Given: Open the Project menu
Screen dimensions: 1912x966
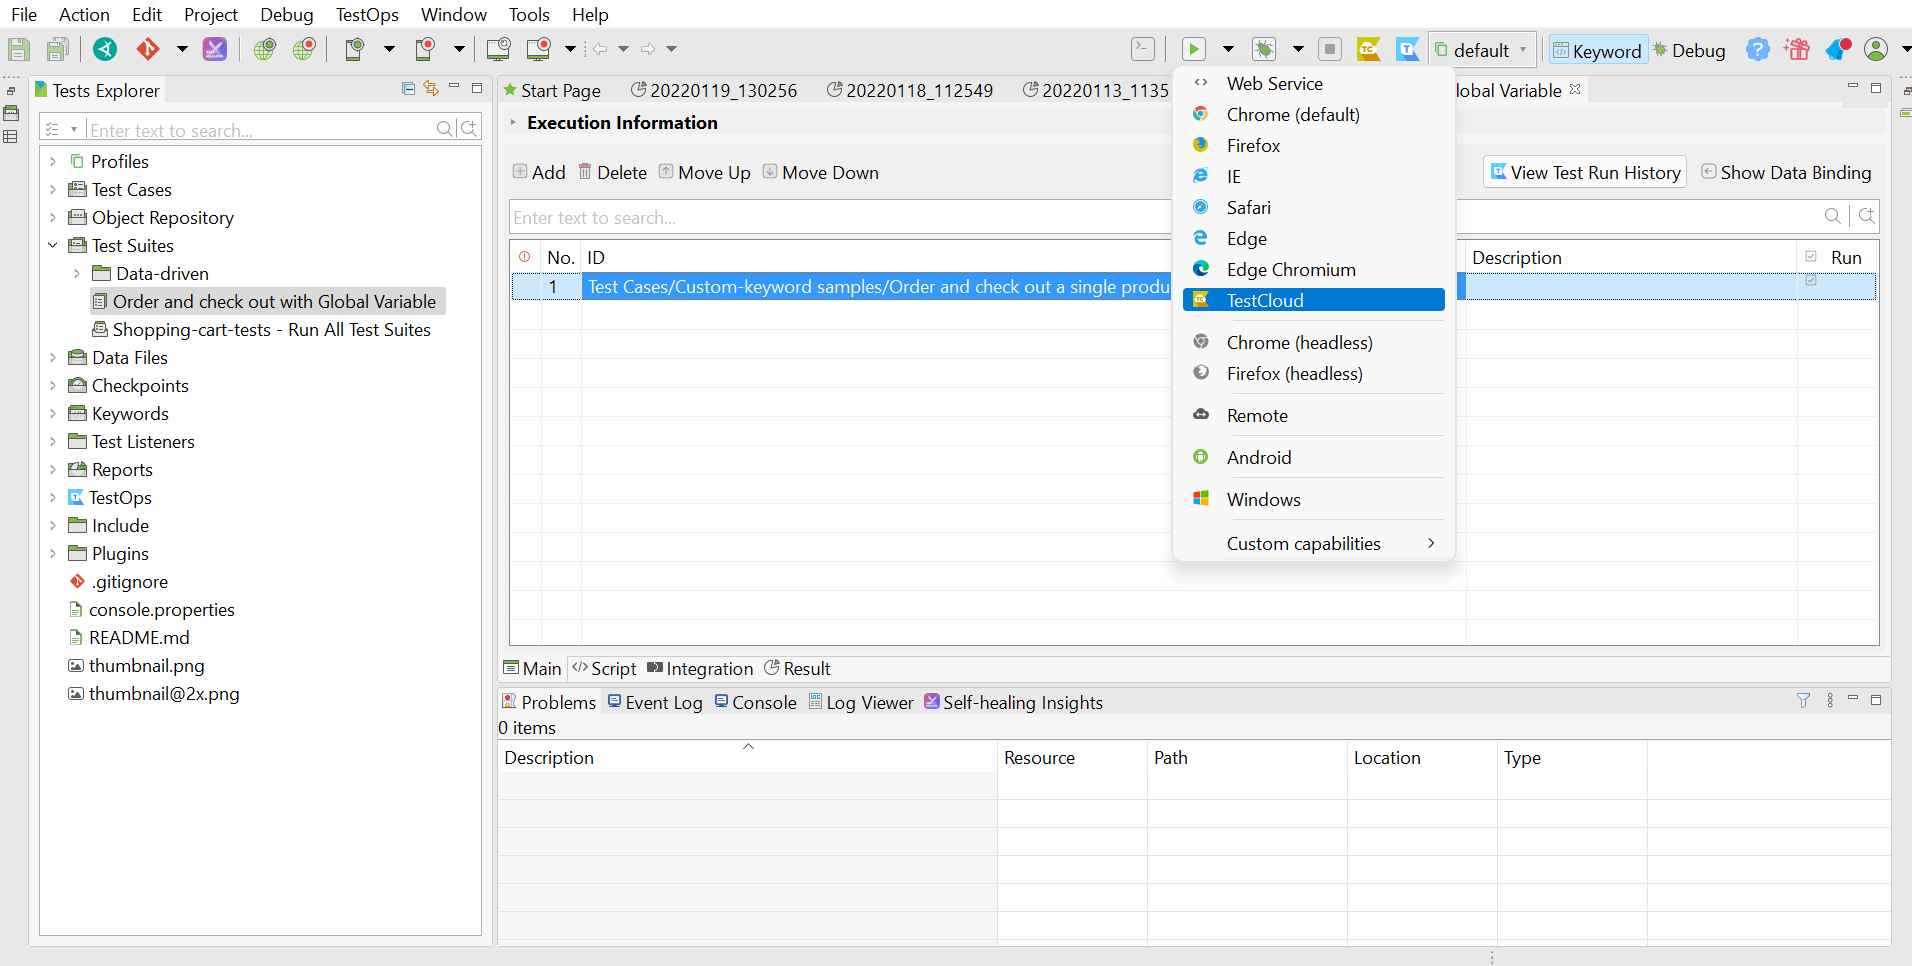Looking at the screenshot, I should [211, 14].
